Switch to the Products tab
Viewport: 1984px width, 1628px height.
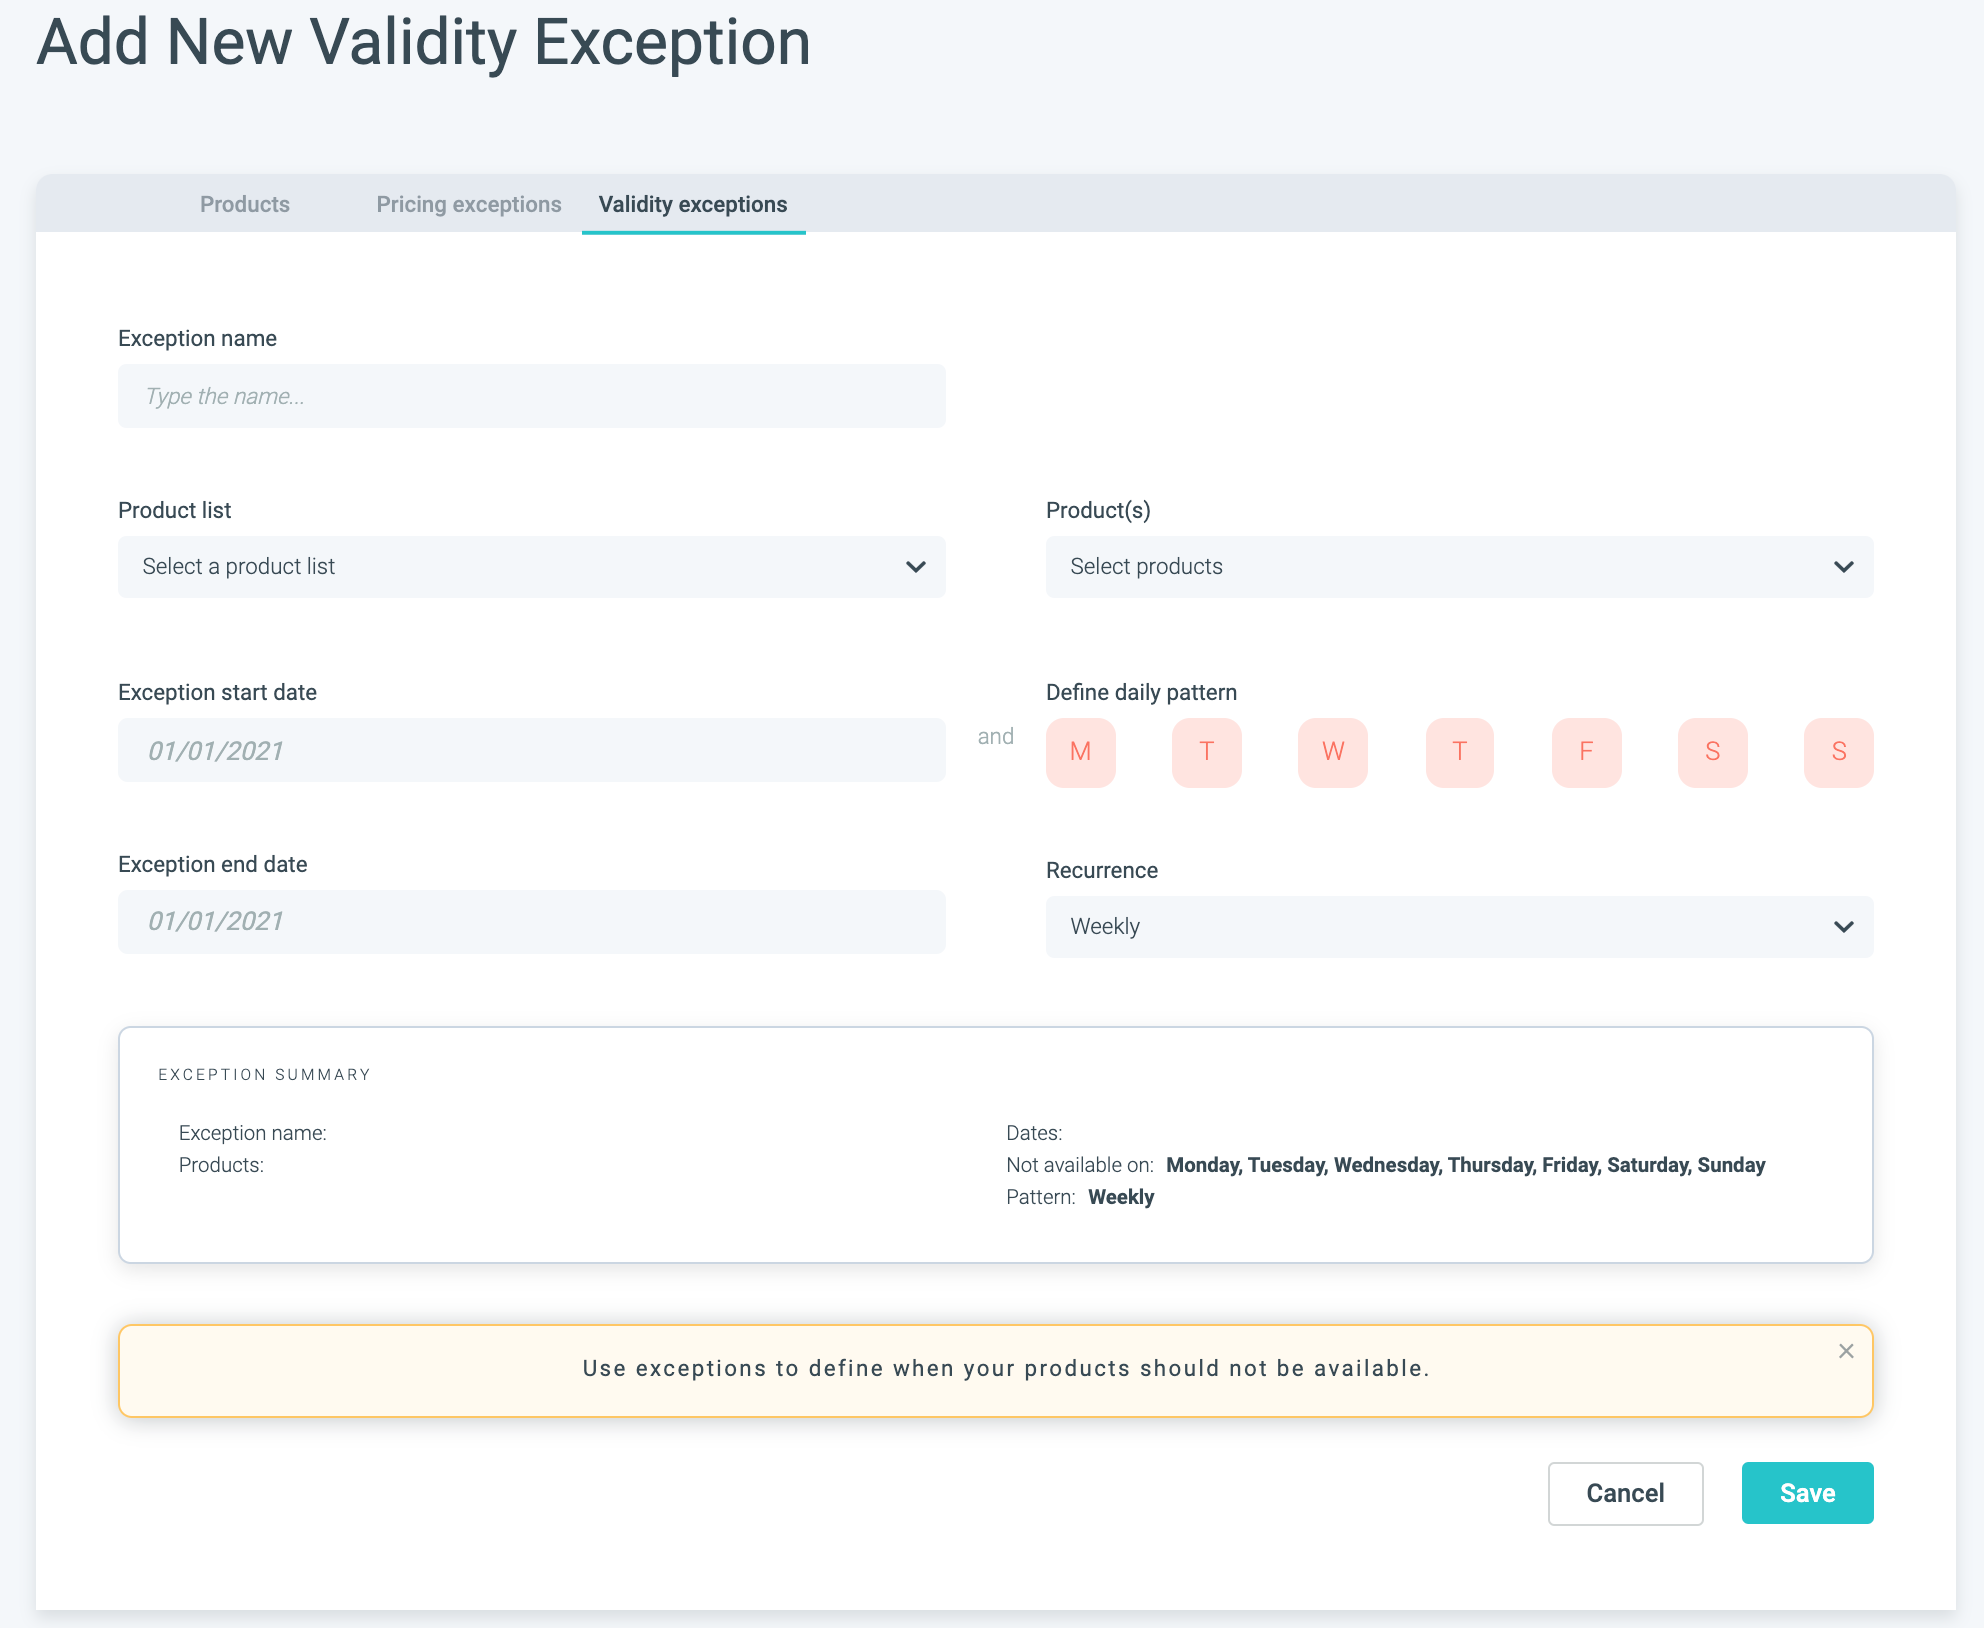pyautogui.click(x=245, y=204)
